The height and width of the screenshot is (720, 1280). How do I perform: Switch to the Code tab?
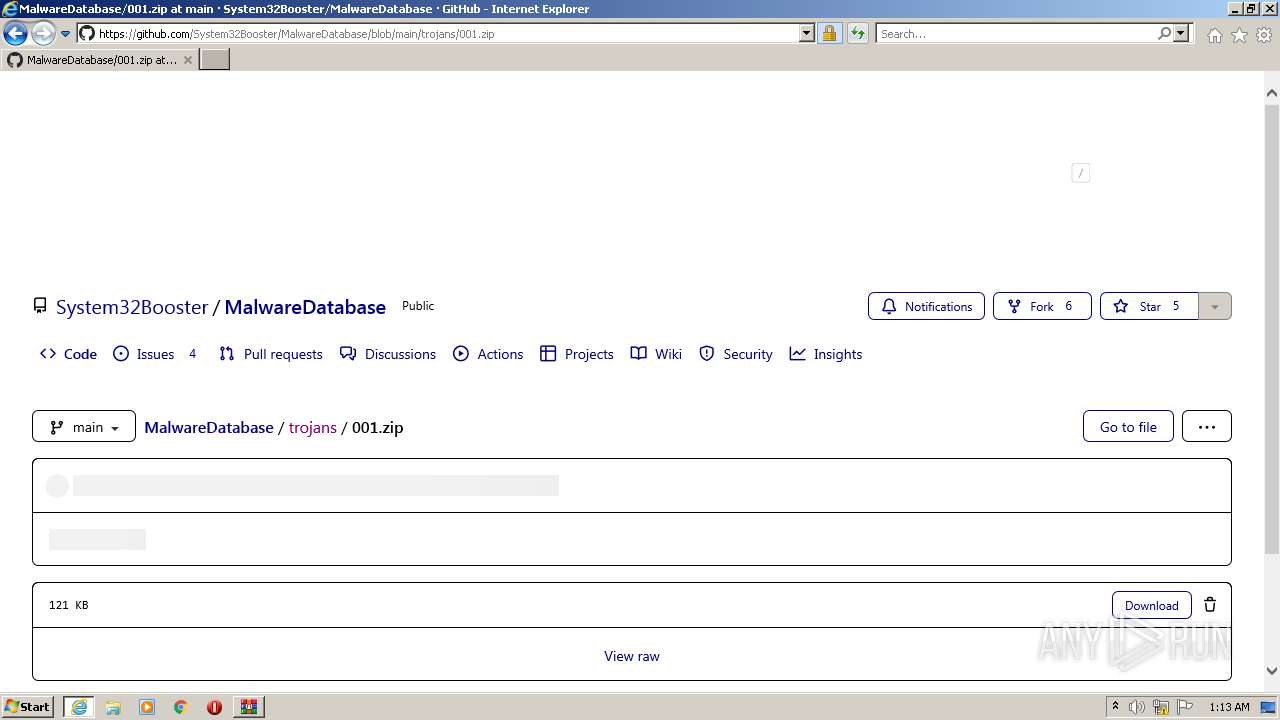pyautogui.click(x=68, y=354)
